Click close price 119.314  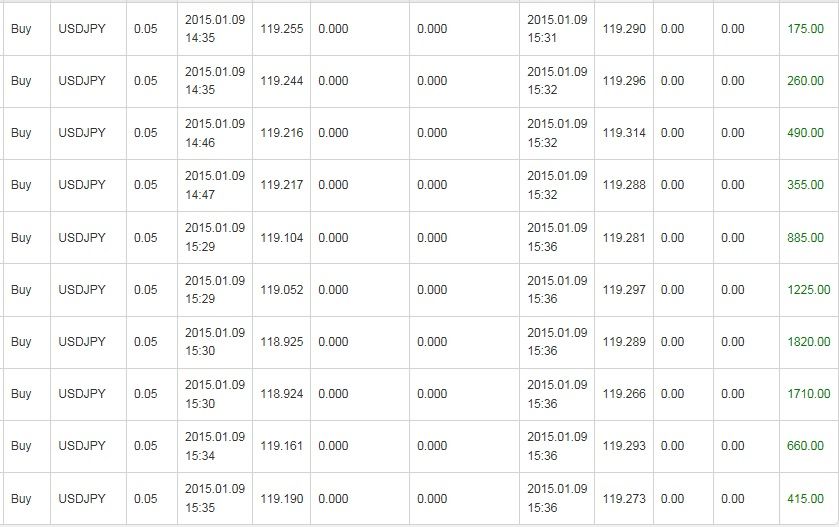tap(624, 133)
